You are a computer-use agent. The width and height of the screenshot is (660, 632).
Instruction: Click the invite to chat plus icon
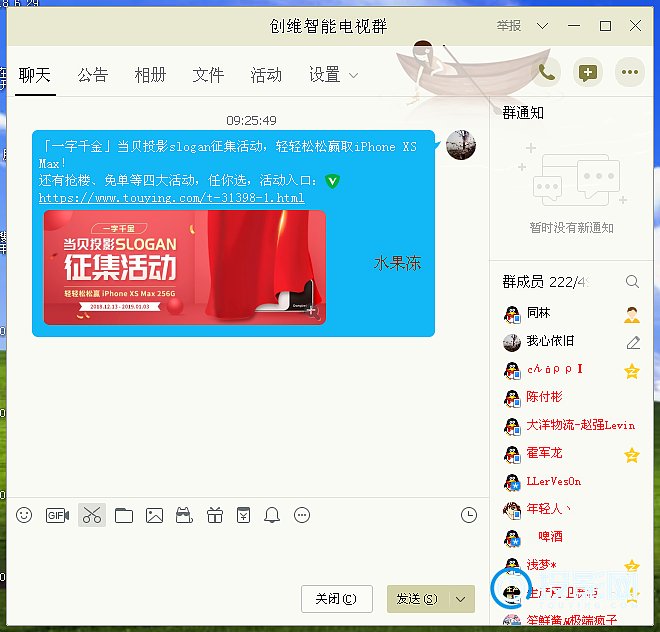[588, 72]
